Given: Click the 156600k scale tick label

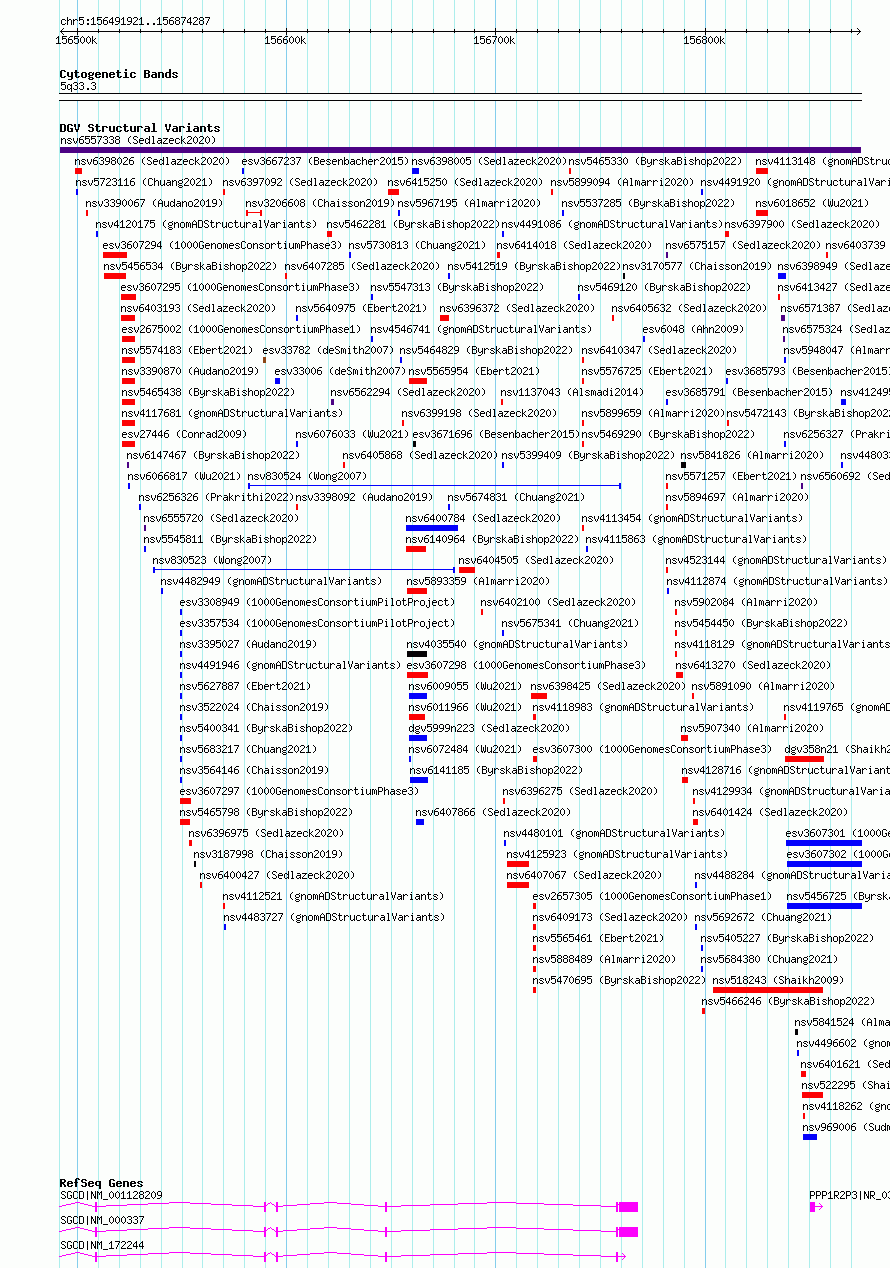Looking at the screenshot, I should click(285, 40).
